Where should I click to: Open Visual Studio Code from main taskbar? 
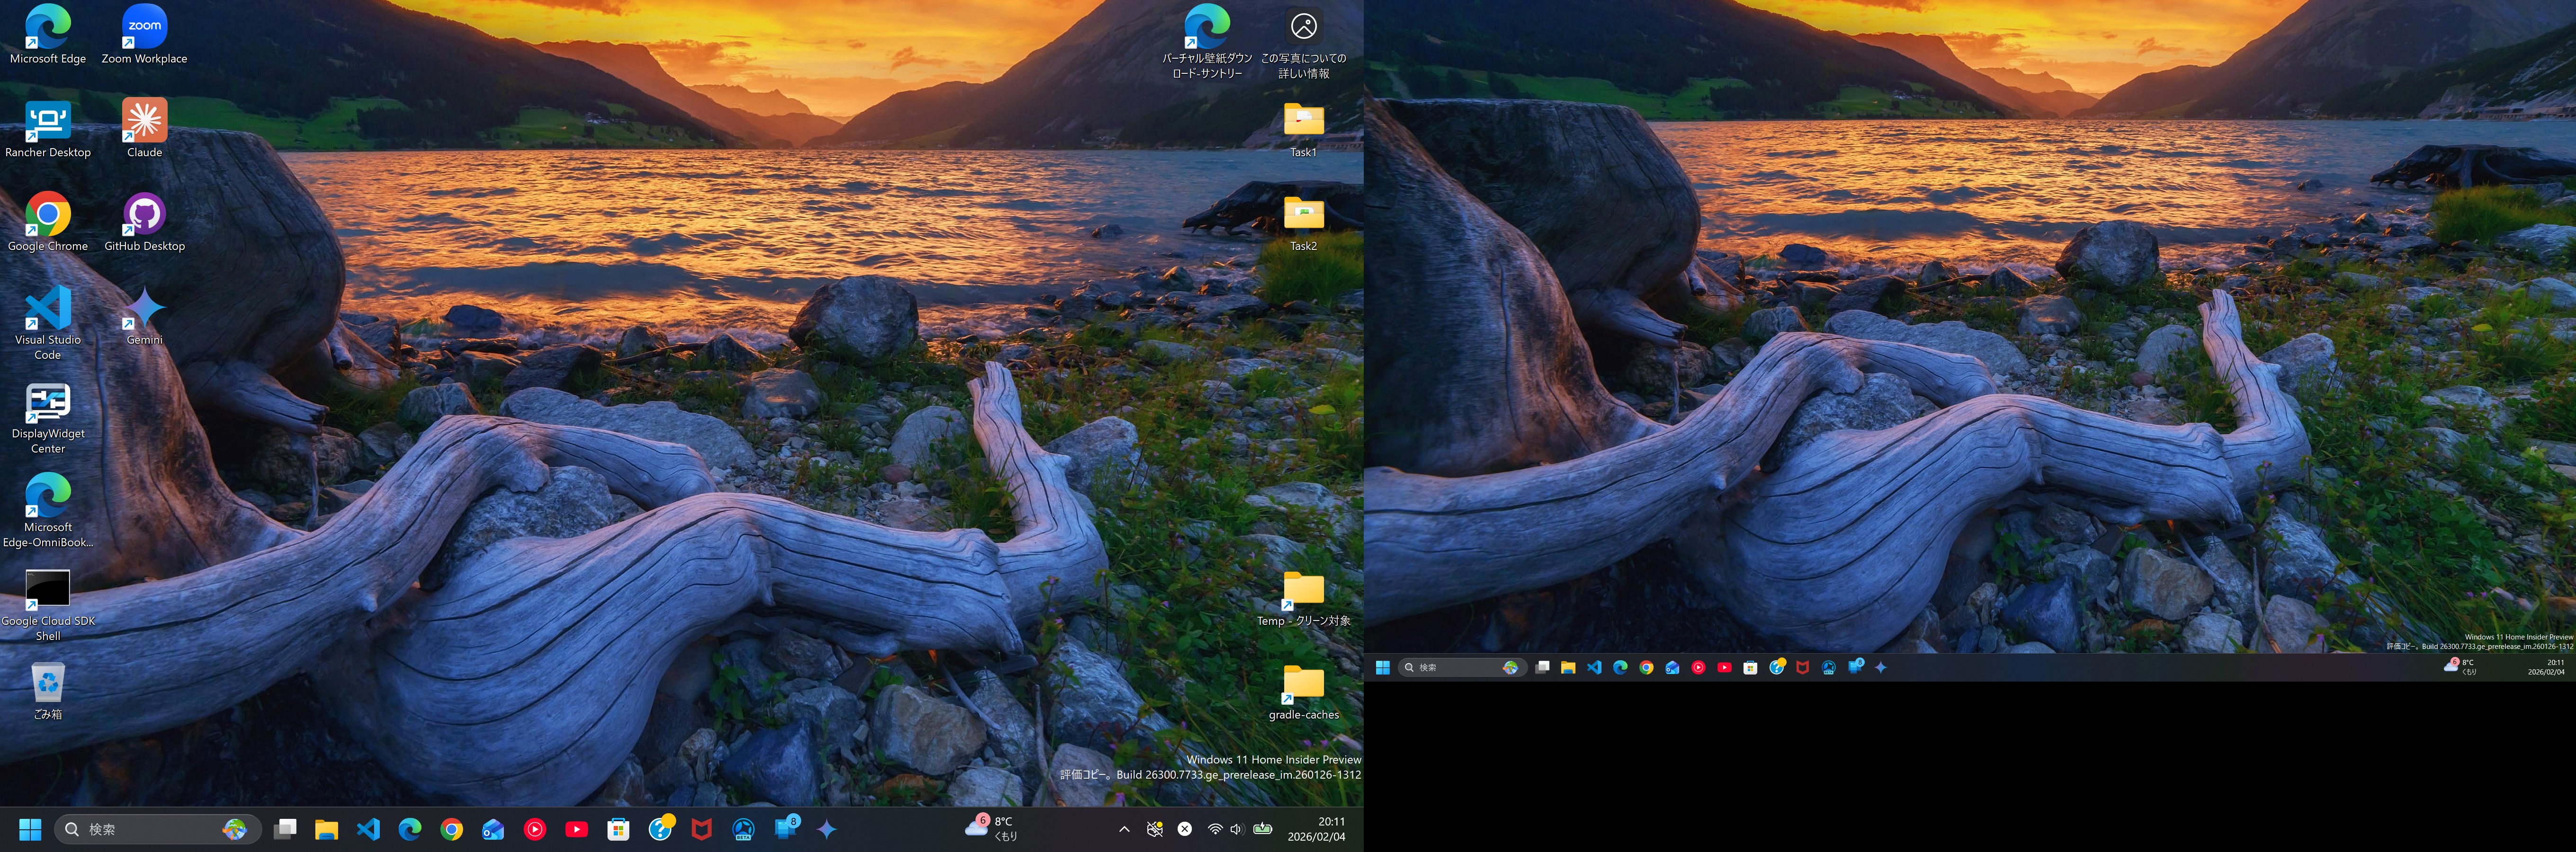pos(368,829)
